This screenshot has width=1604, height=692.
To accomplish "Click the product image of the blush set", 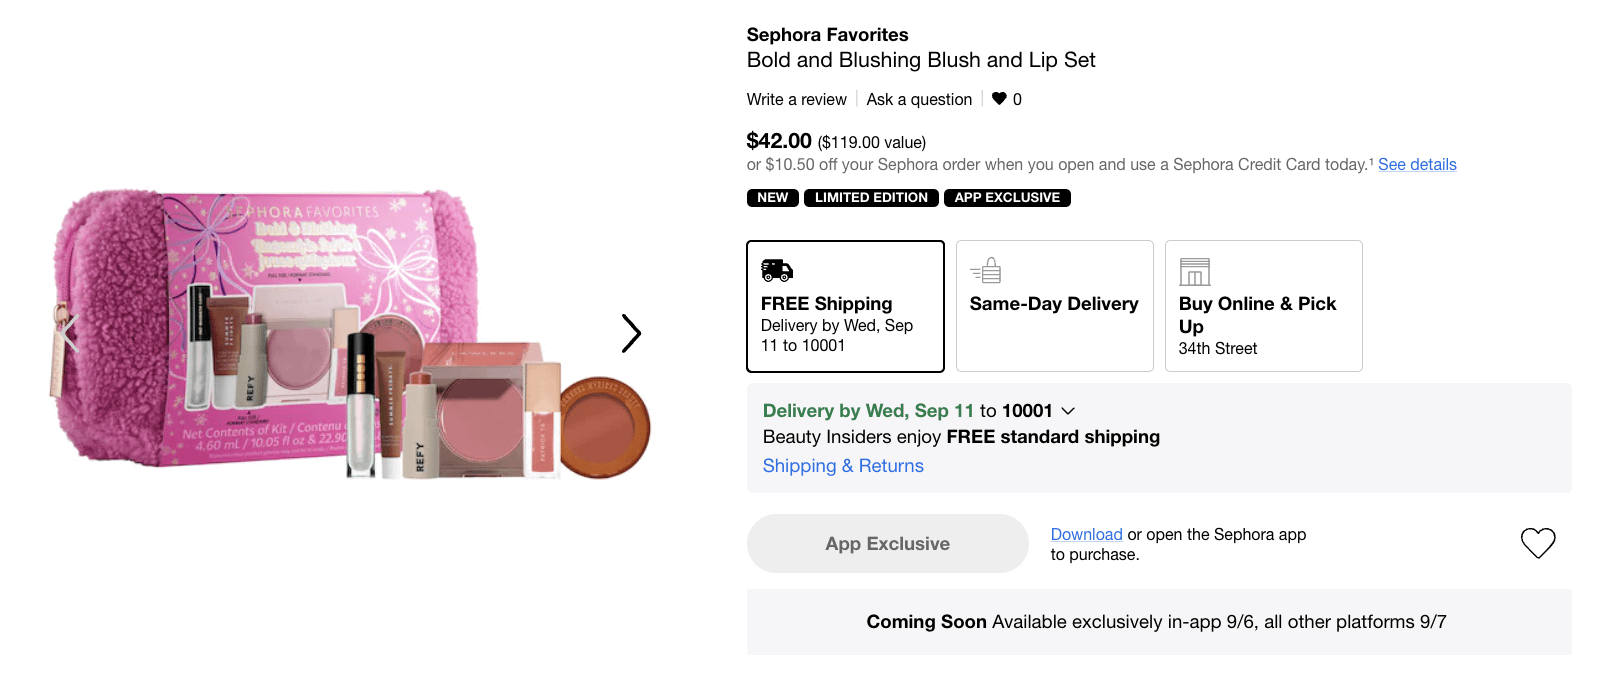I will [350, 335].
